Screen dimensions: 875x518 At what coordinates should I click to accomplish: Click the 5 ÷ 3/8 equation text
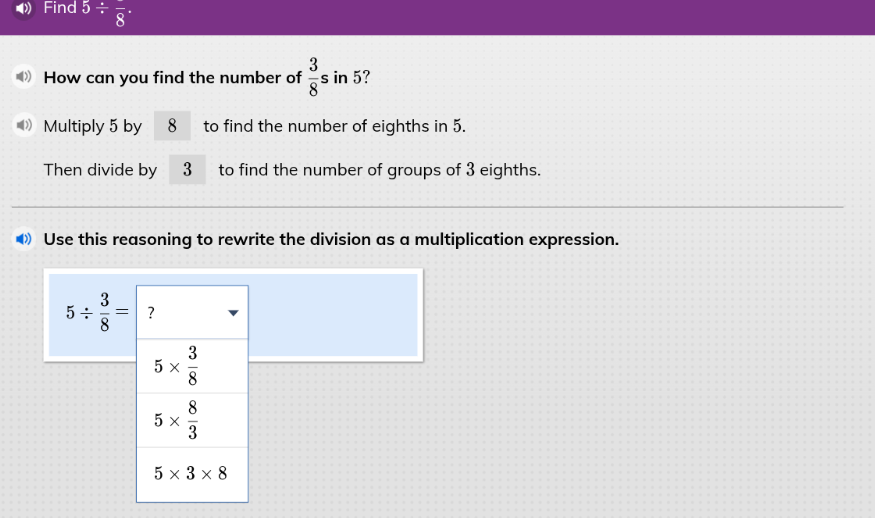(x=97, y=313)
